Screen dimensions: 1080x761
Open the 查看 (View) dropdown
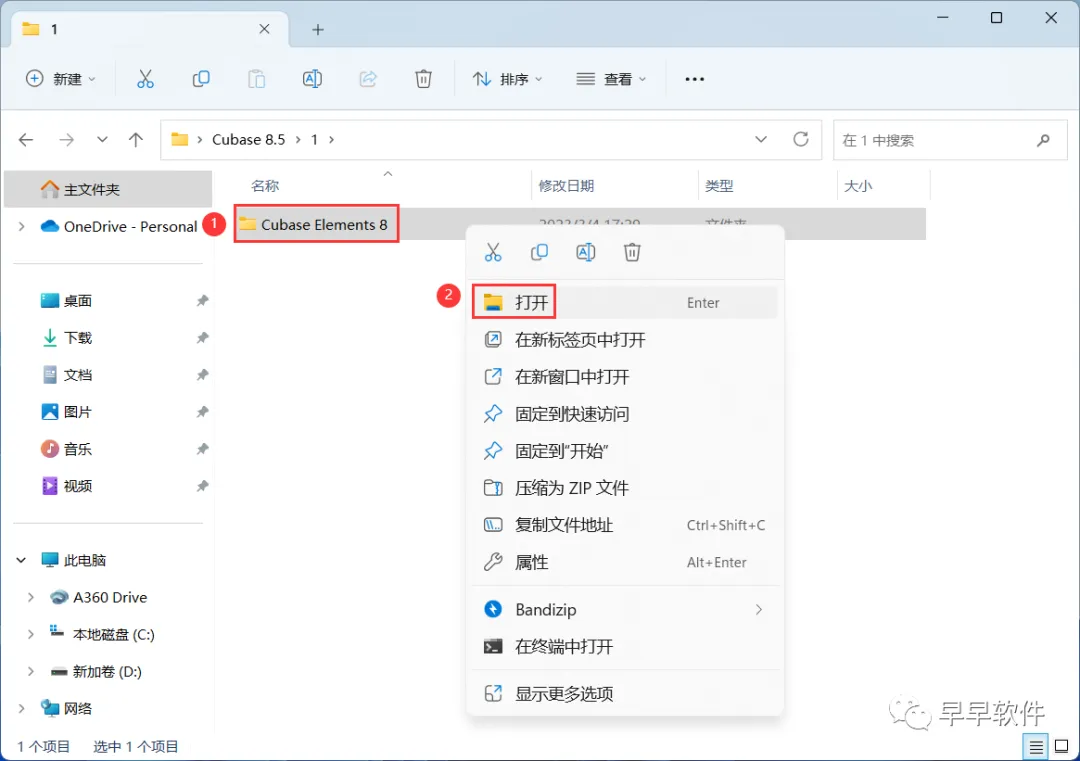click(x=612, y=79)
